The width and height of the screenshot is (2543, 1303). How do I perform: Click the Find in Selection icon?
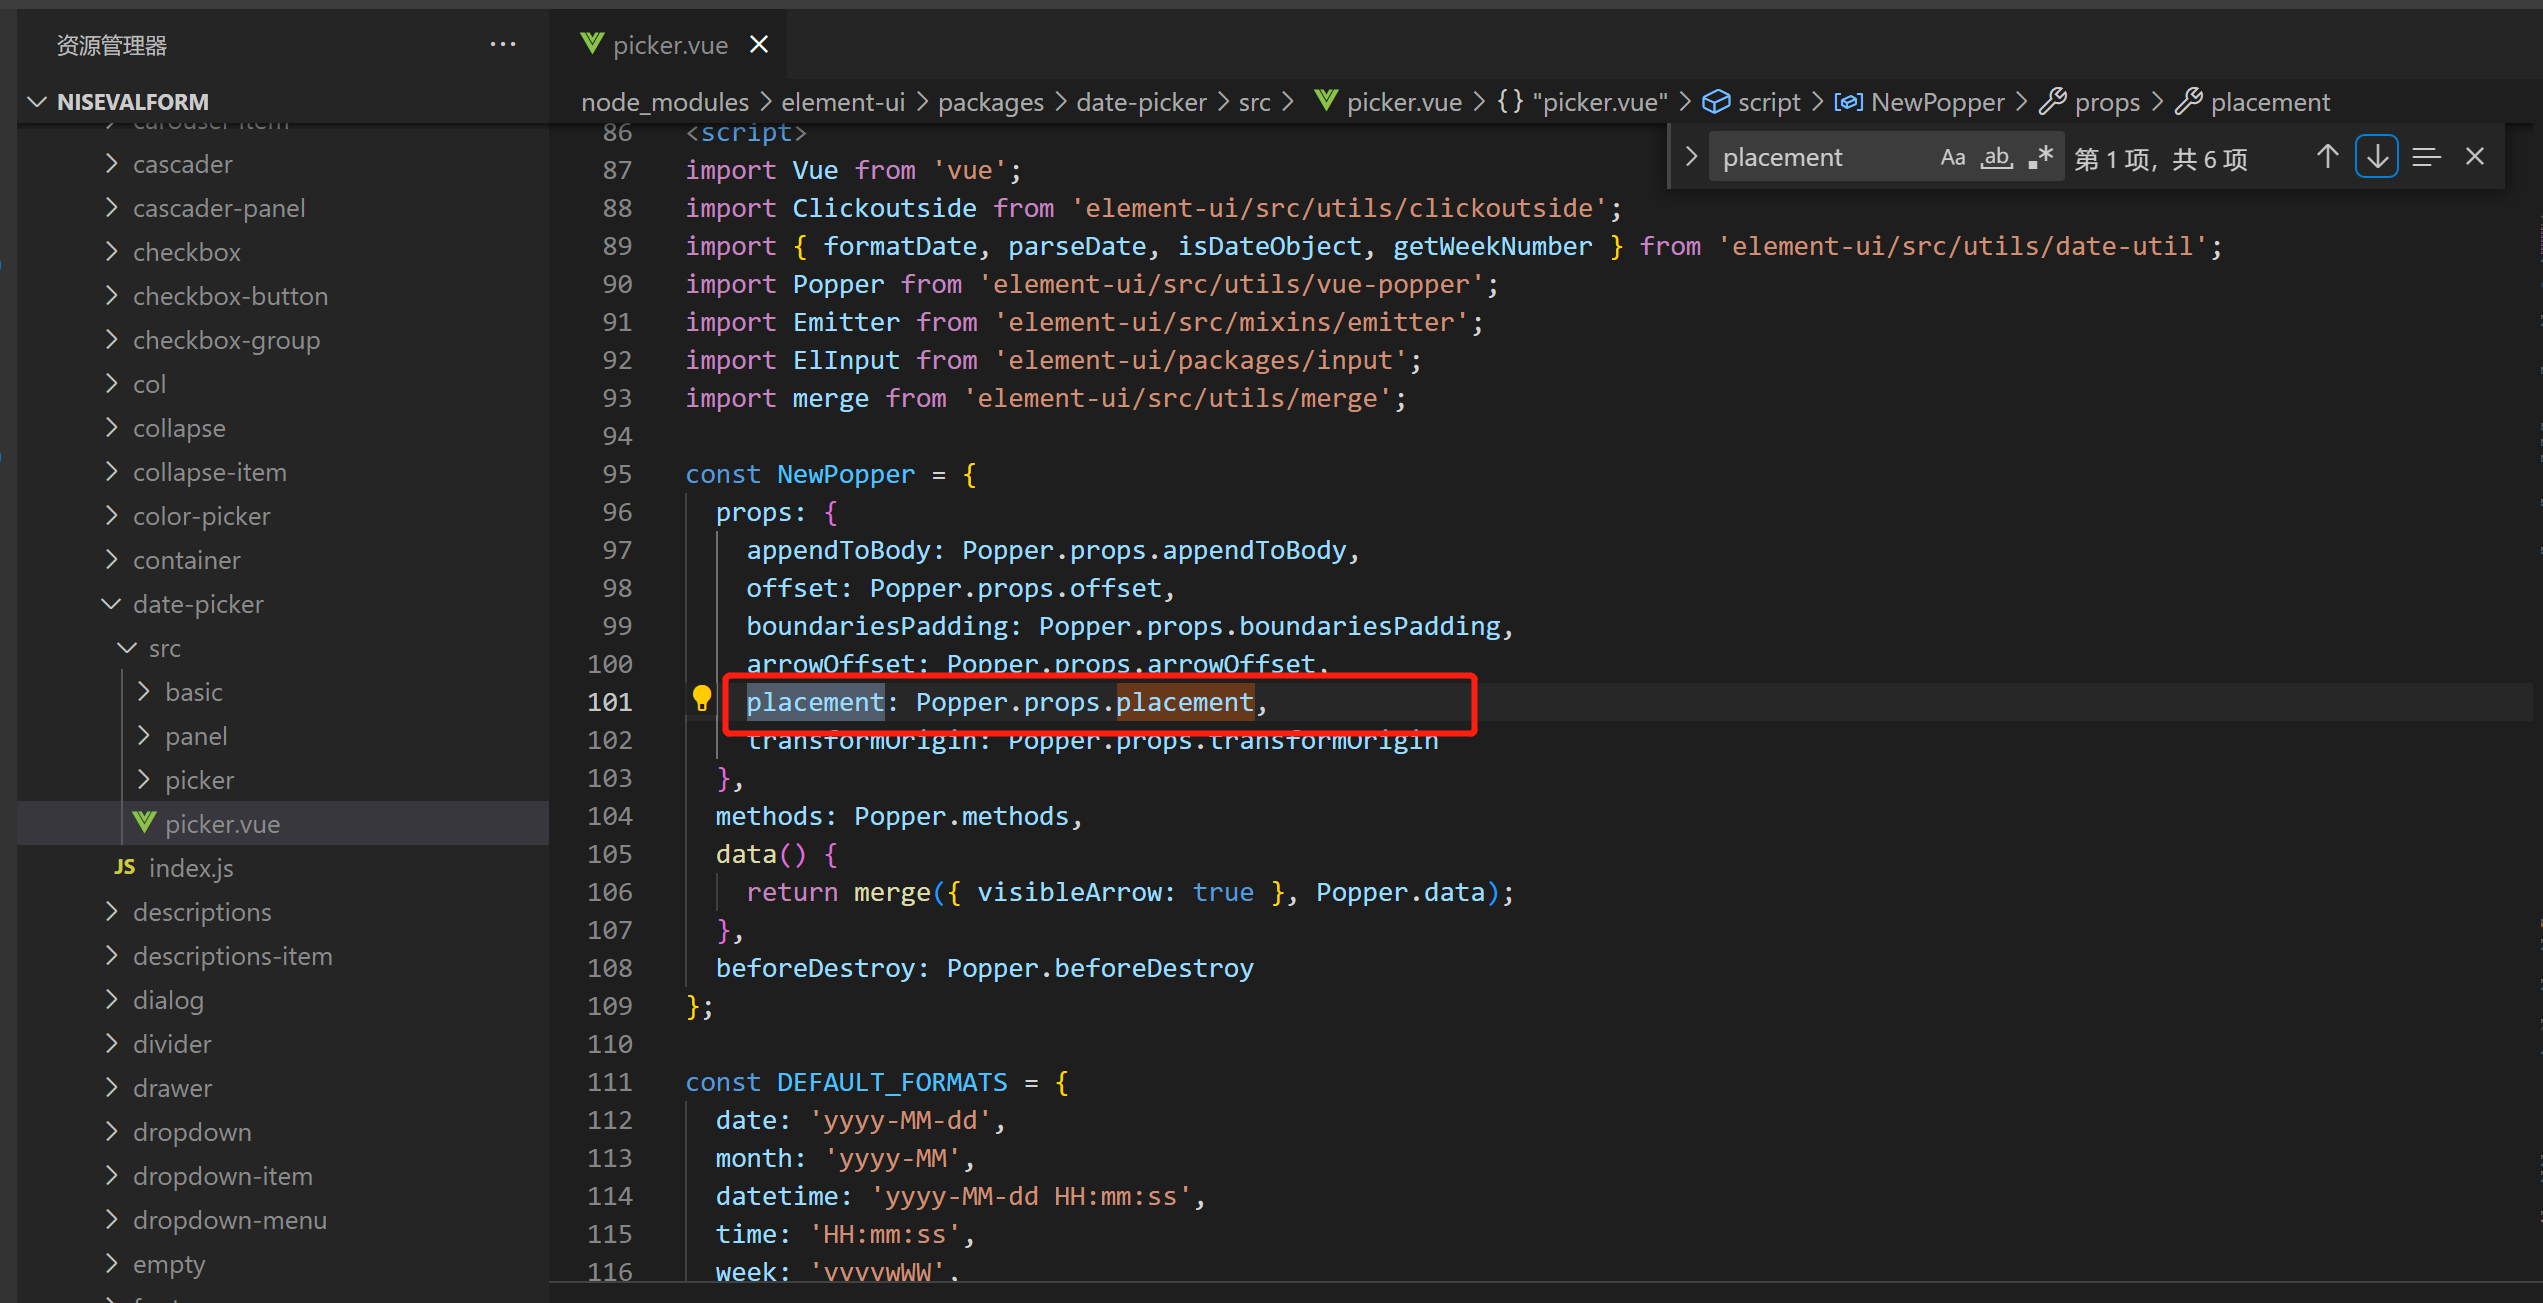click(x=2427, y=156)
